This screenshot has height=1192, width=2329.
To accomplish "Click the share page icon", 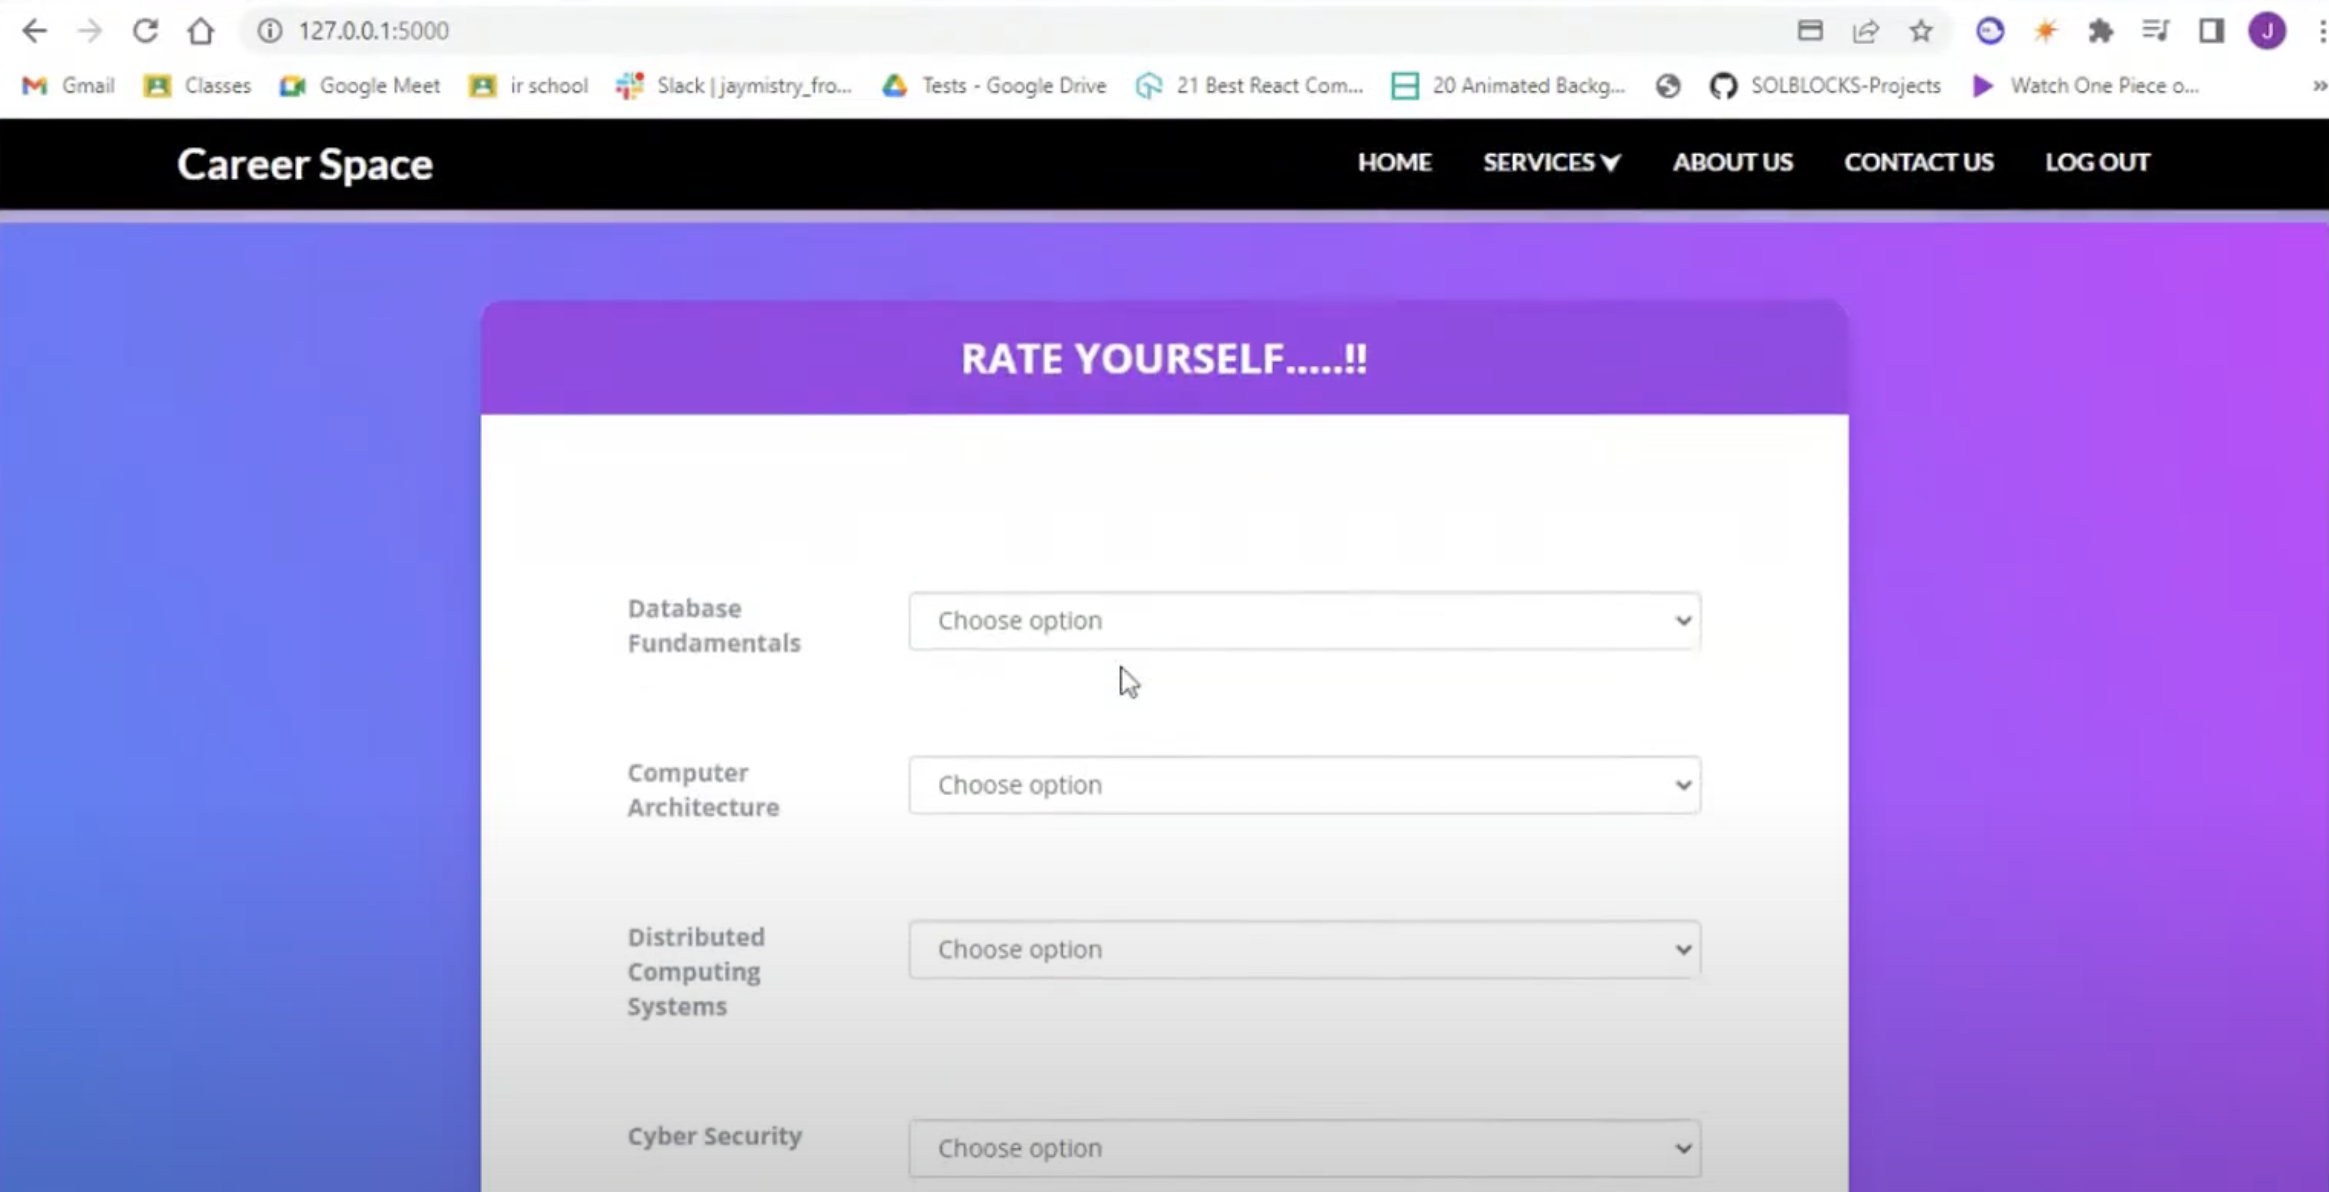I will pyautogui.click(x=1865, y=31).
